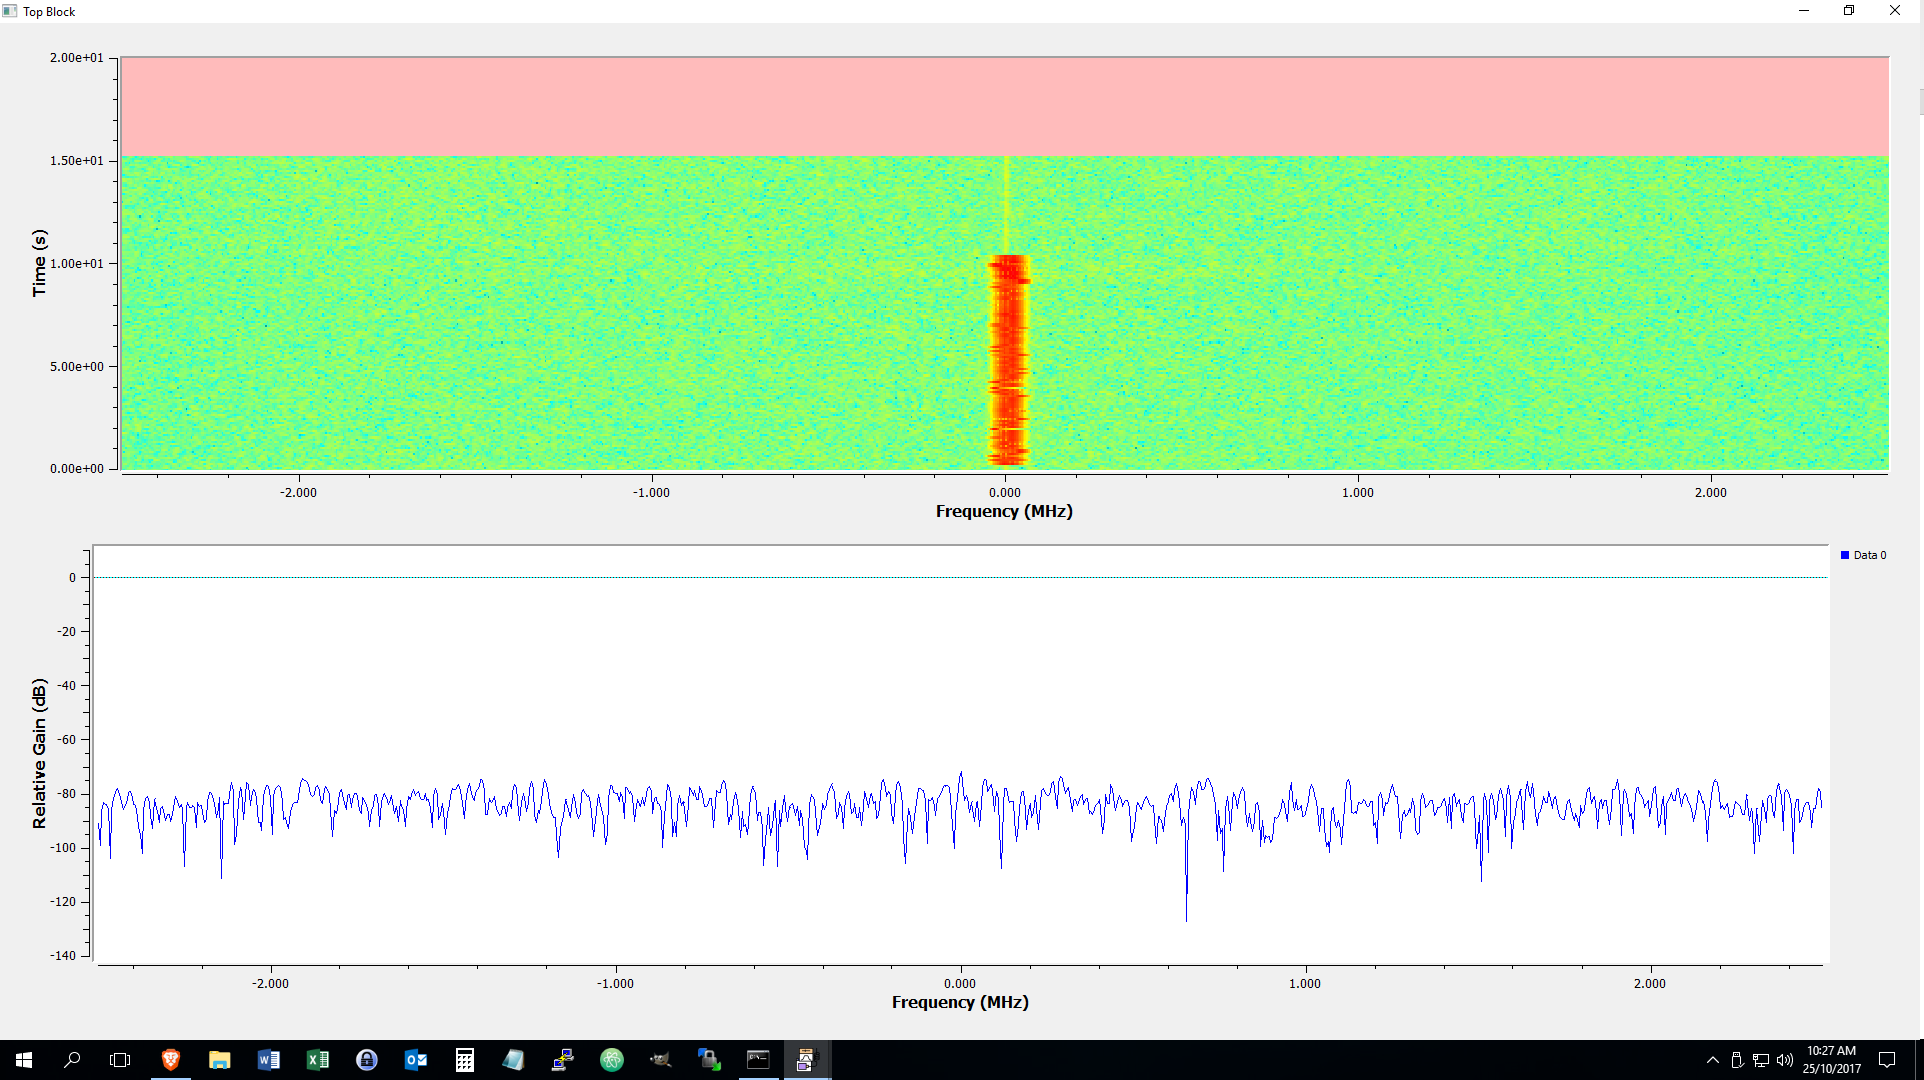Open the padlock password manager icon
Image resolution: width=1924 pixels, height=1080 pixels.
click(x=367, y=1060)
